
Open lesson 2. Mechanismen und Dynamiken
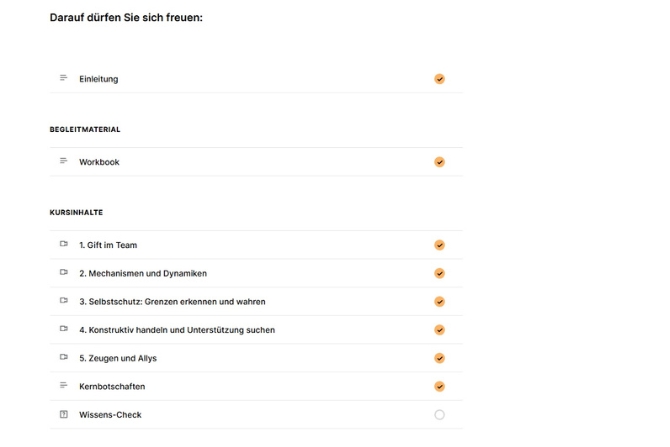143,273
